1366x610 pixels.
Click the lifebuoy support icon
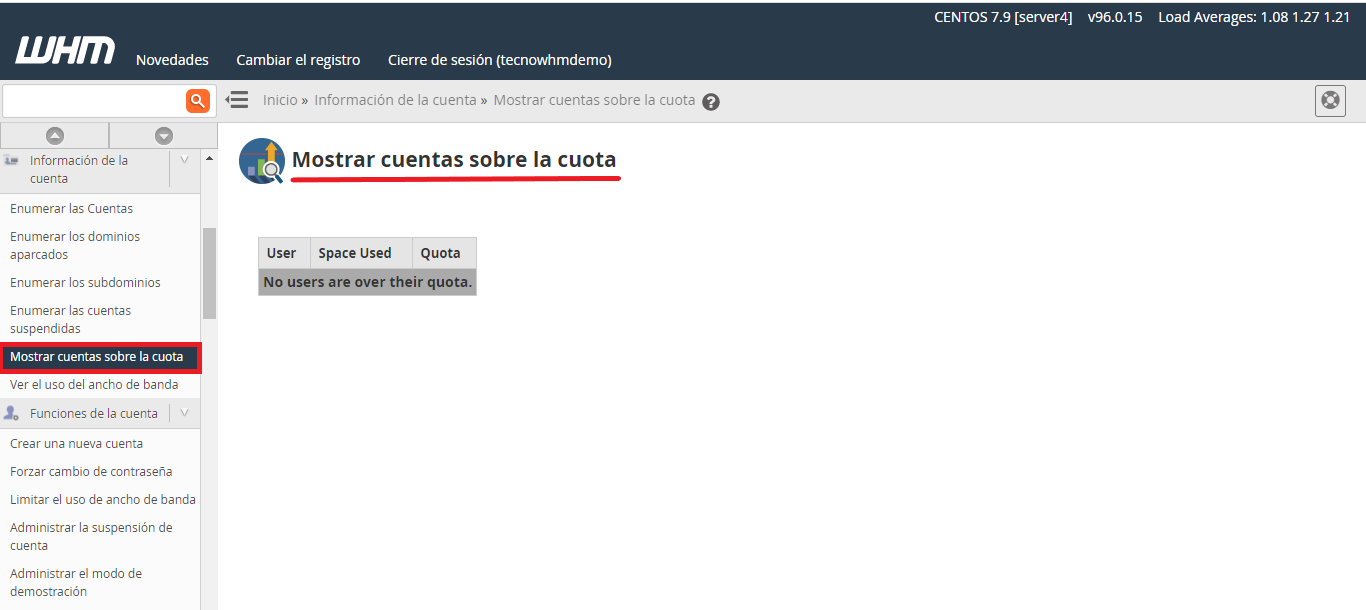pos(1330,101)
